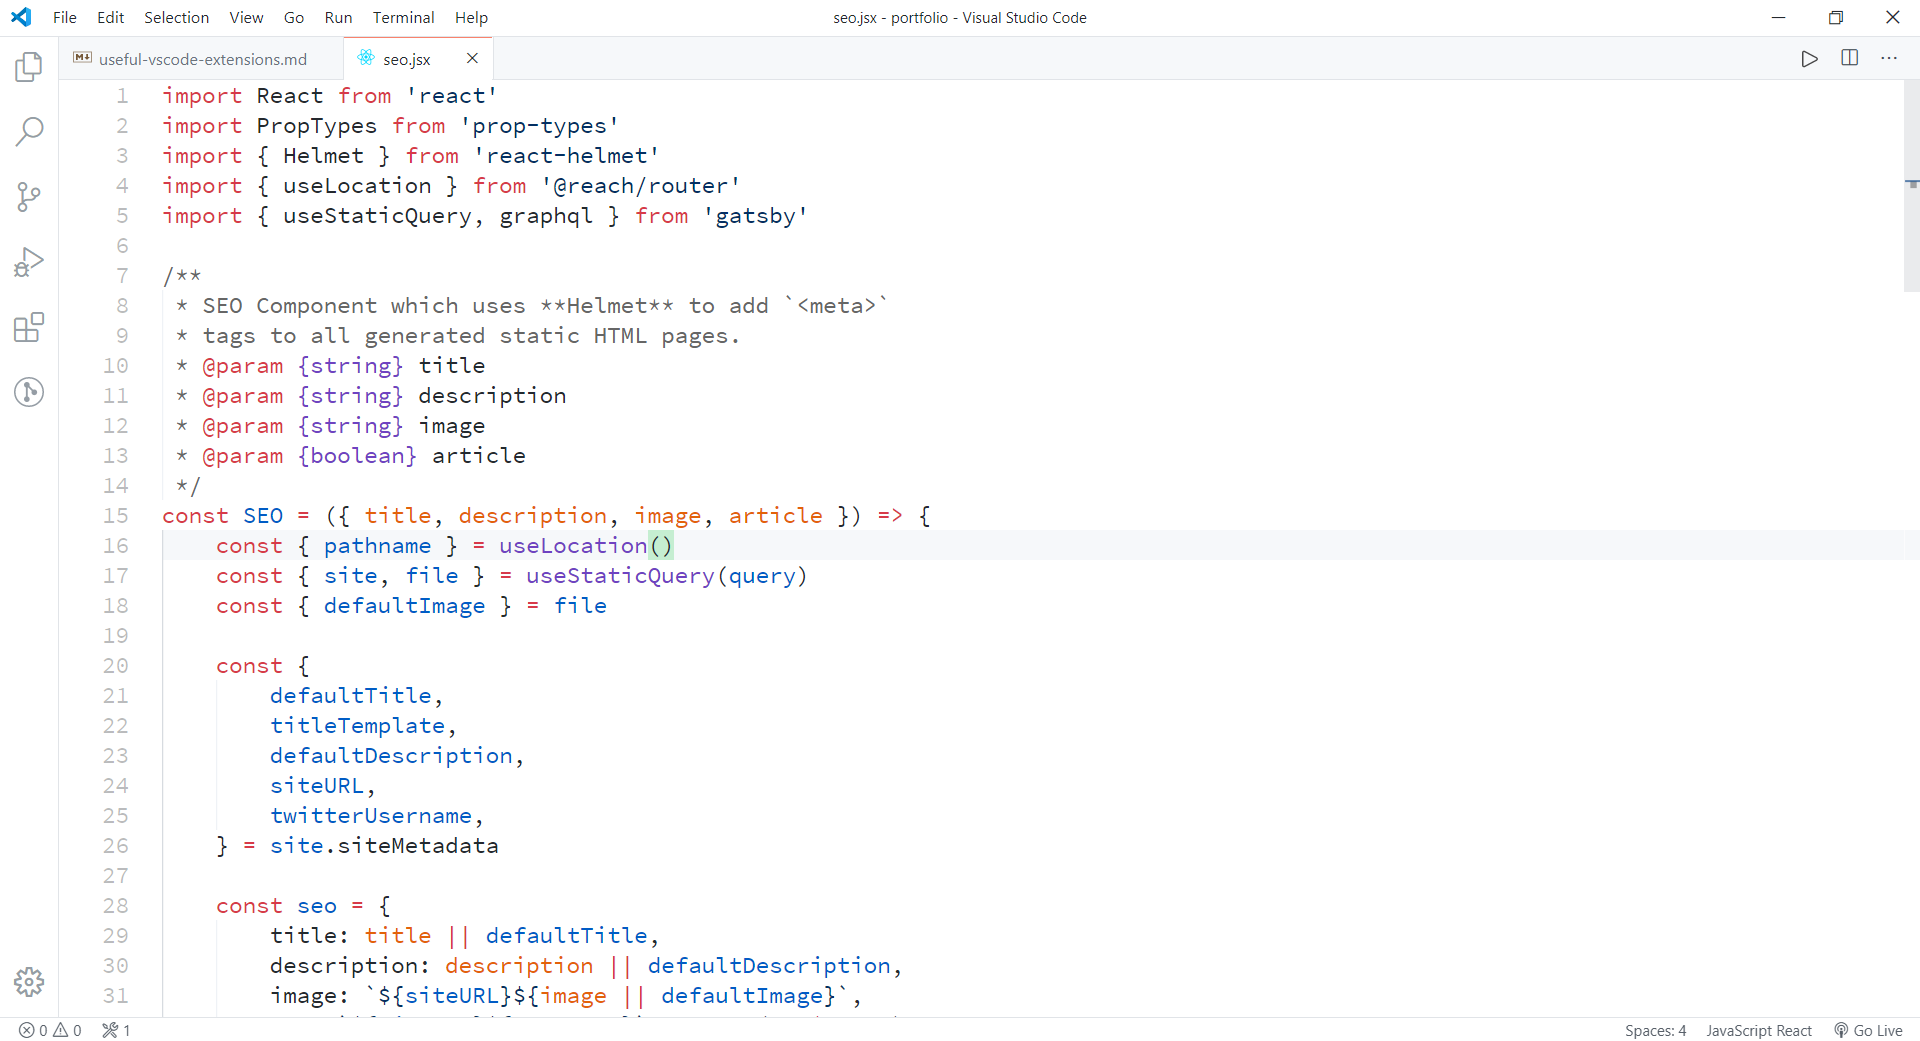The height and width of the screenshot is (1041, 1920).
Task: Open the Terminal menu
Action: tap(403, 17)
